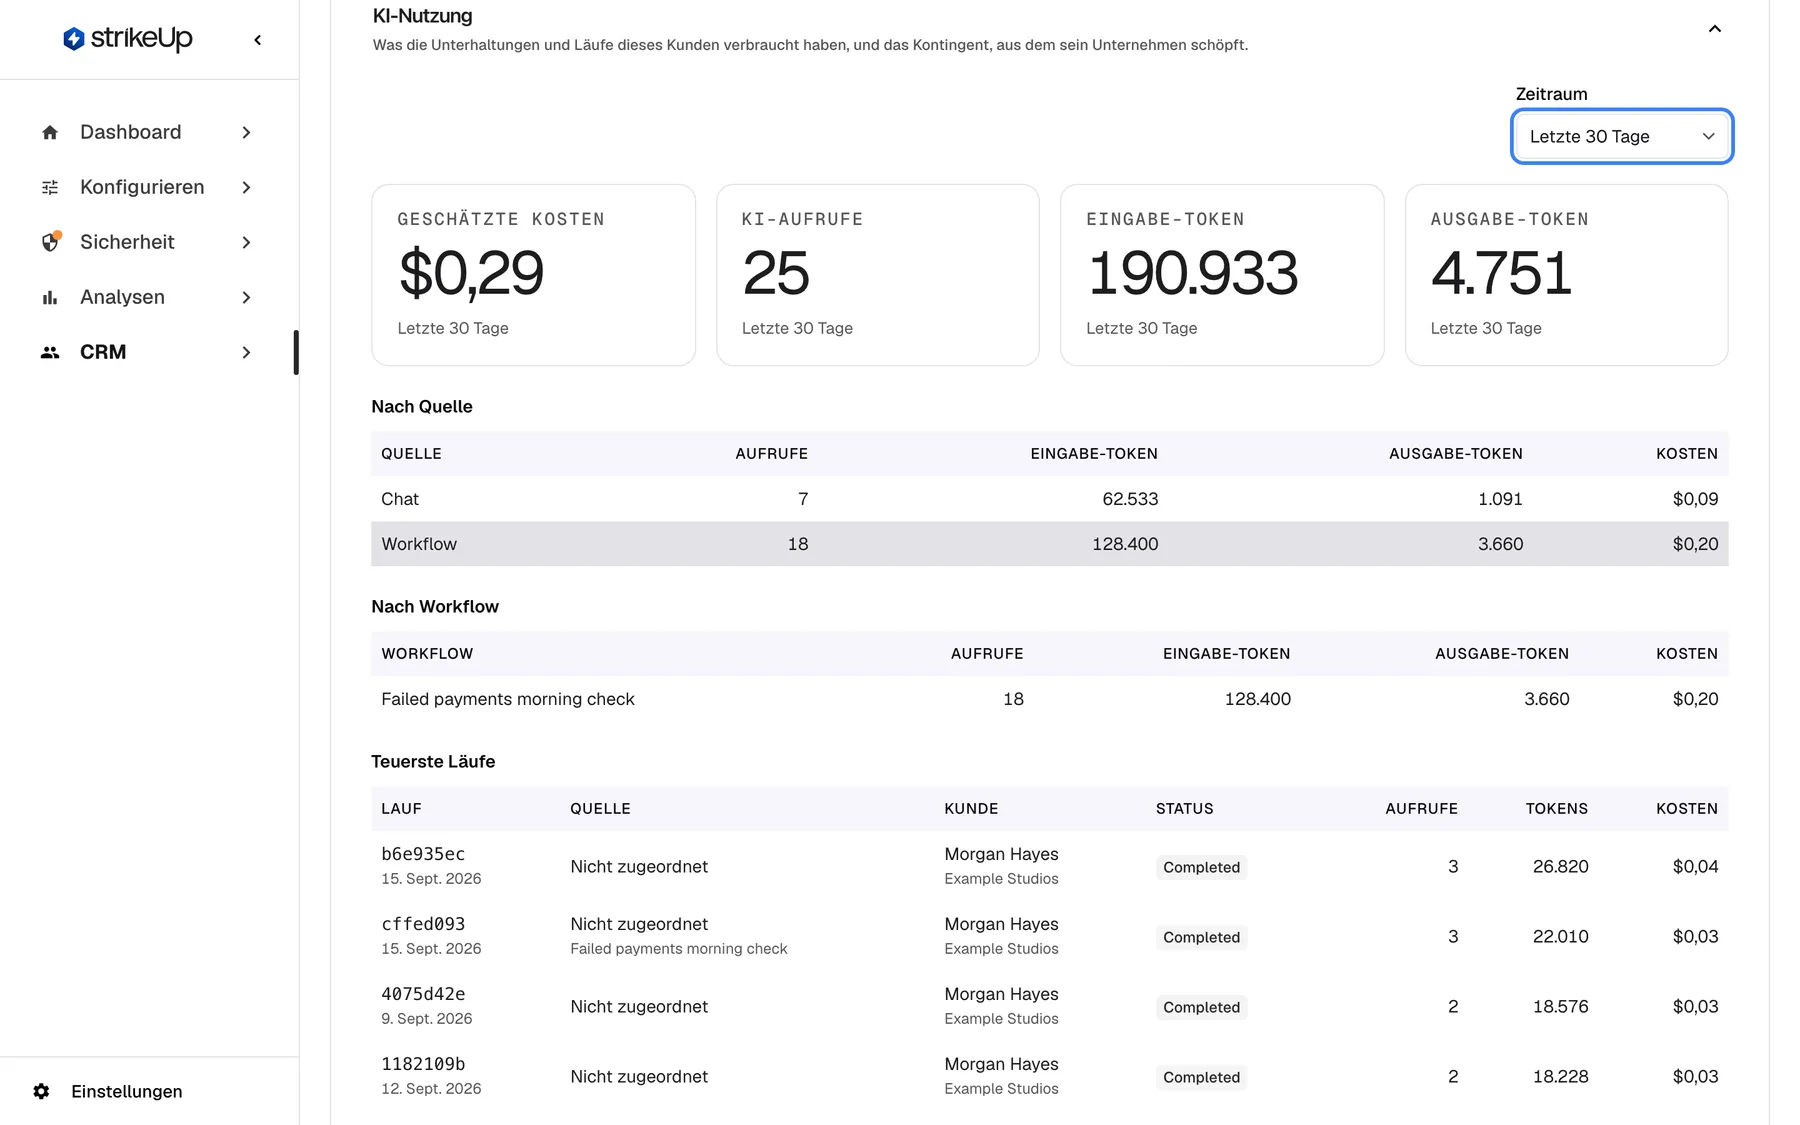
Task: Select the Workflow source row
Action: click(1049, 544)
